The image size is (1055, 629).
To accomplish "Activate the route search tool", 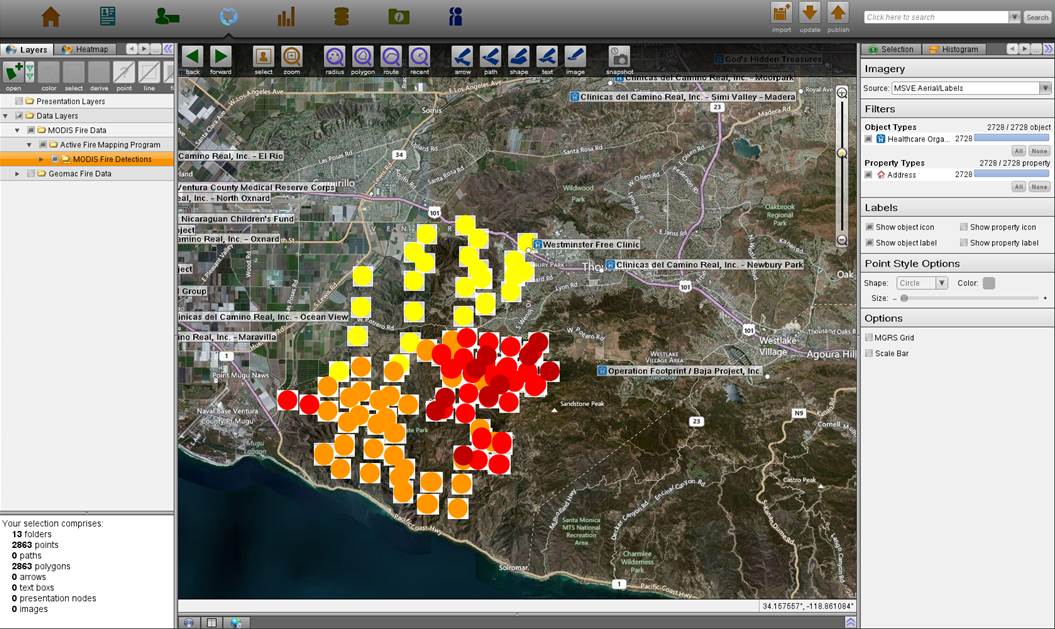I will [391, 57].
